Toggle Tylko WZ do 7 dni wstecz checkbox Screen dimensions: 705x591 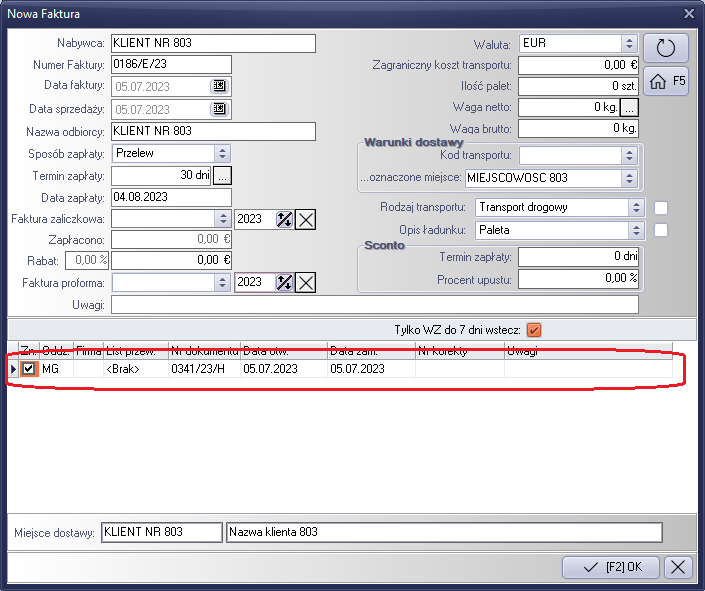pyautogui.click(x=534, y=330)
